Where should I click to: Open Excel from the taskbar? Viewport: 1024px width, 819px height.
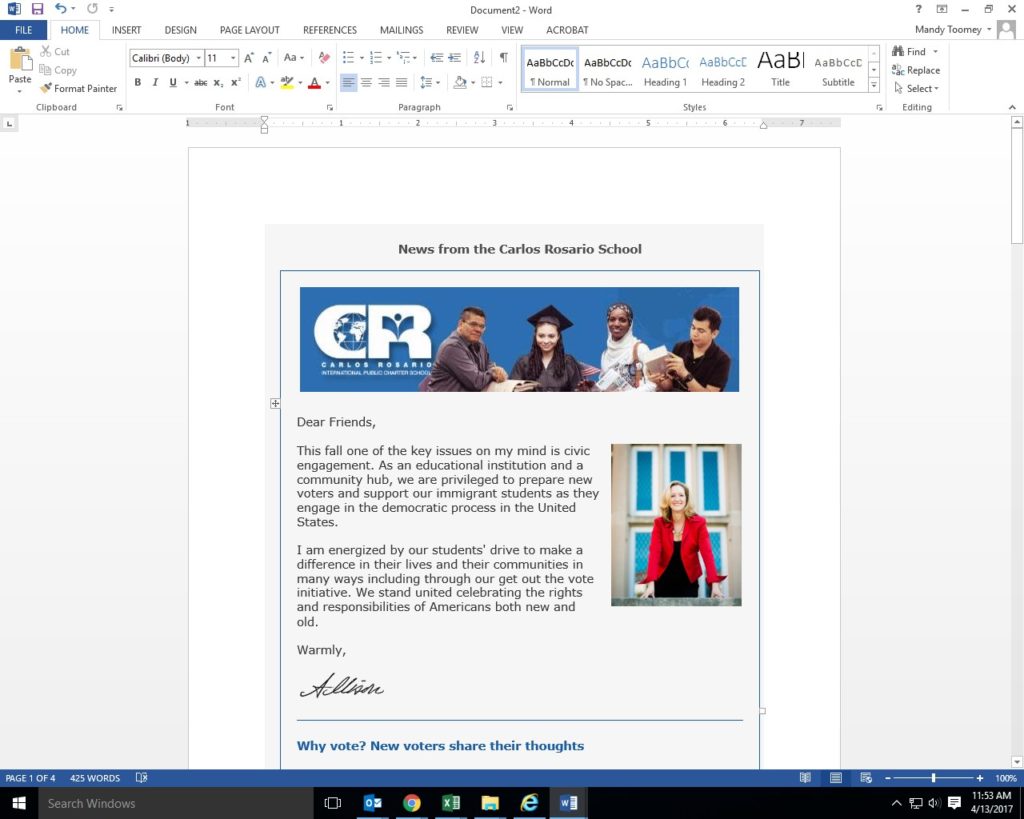click(x=451, y=803)
